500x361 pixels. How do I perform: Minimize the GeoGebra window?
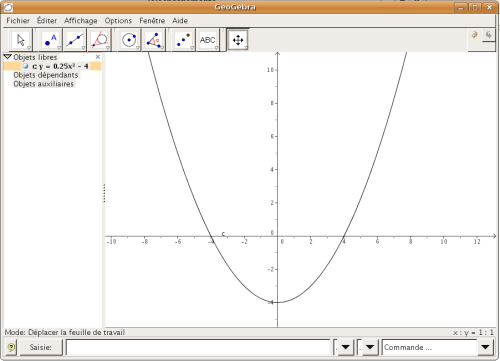pyautogui.click(x=461, y=7)
